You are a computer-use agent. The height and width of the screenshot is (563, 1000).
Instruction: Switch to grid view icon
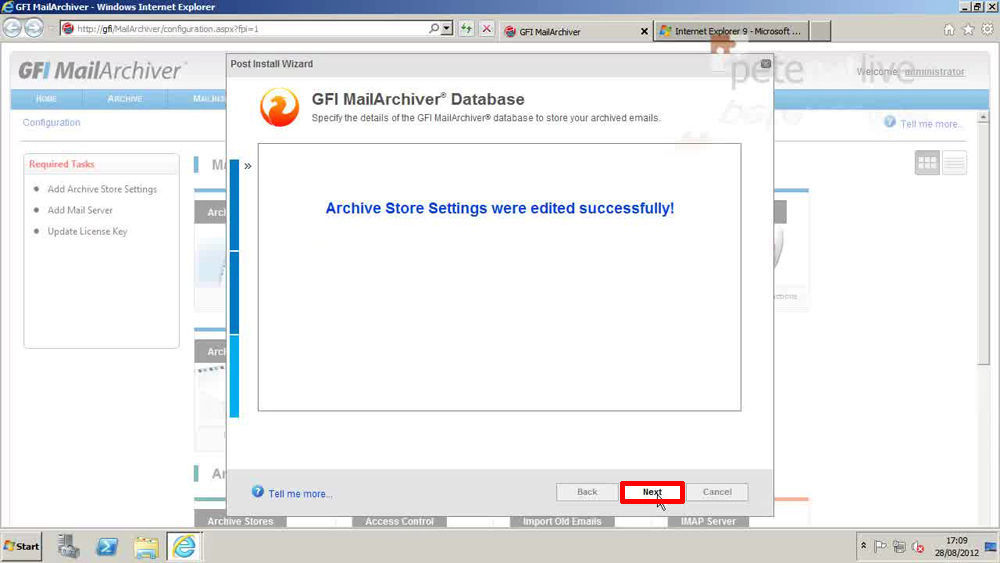927,163
